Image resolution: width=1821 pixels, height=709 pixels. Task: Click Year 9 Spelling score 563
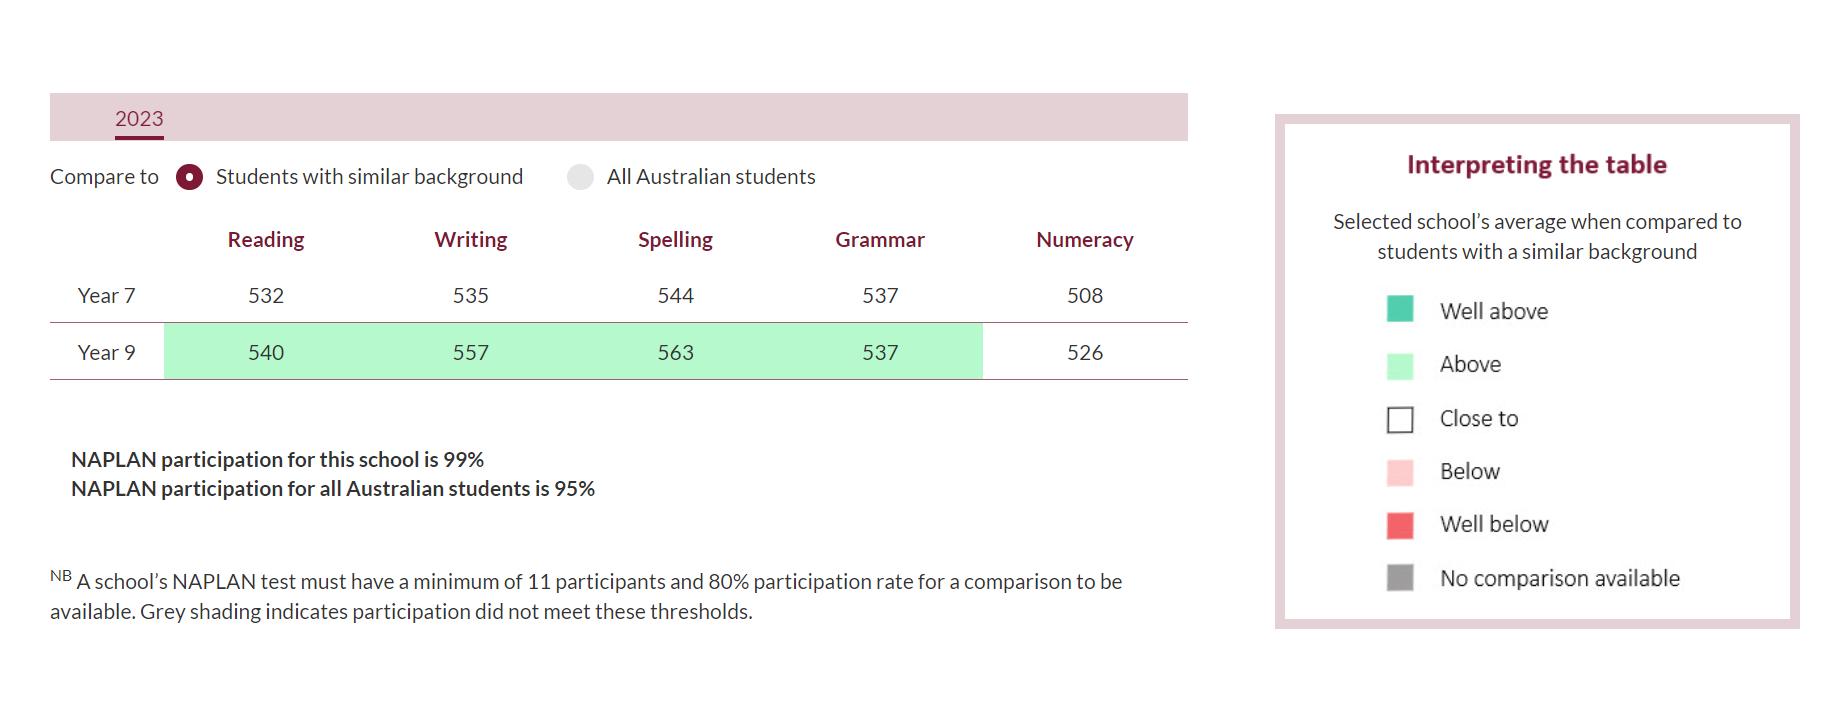click(x=675, y=352)
